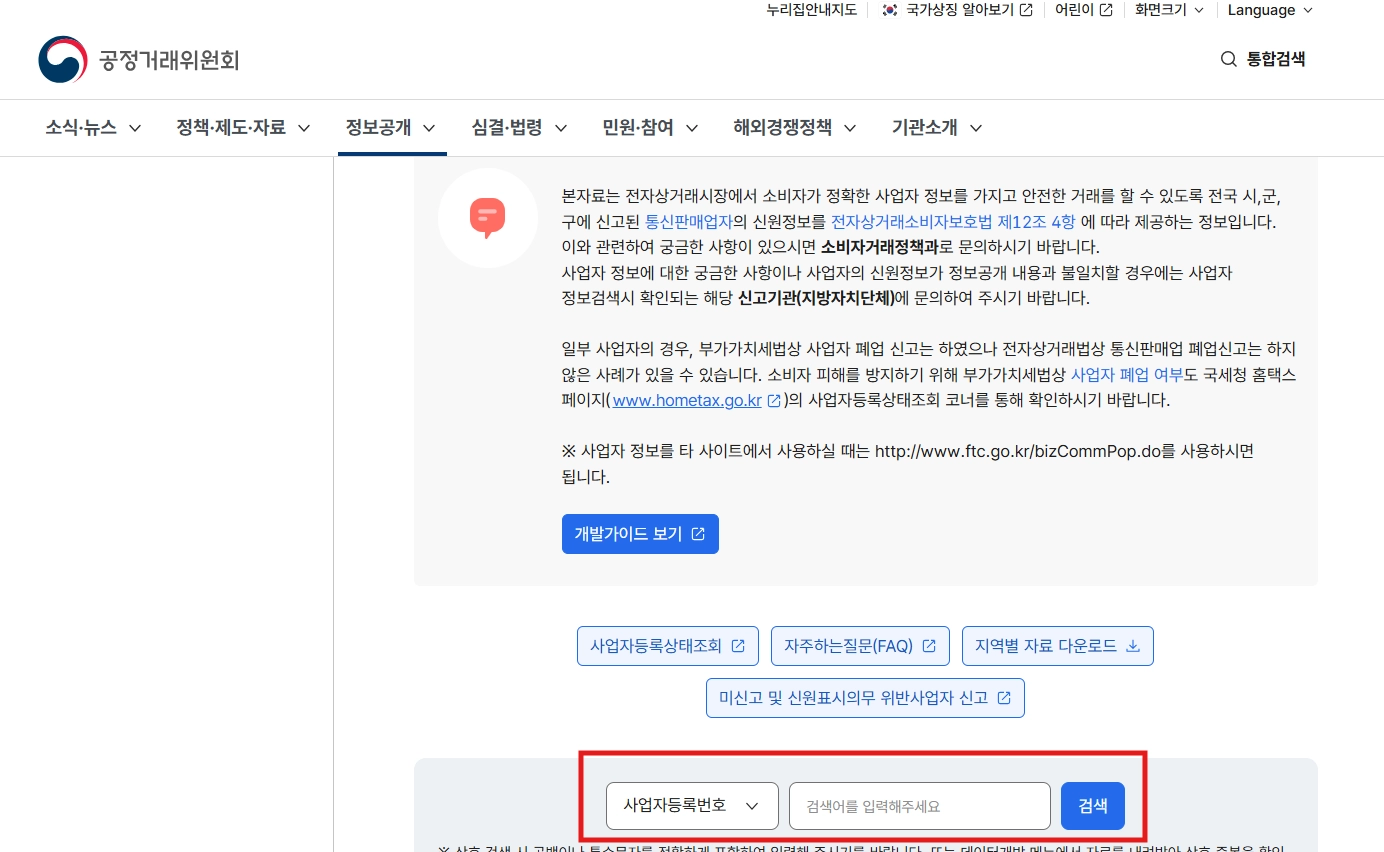Expand the 소식·뉴스 menu
Screen dimensions: 1384x852
(93, 128)
